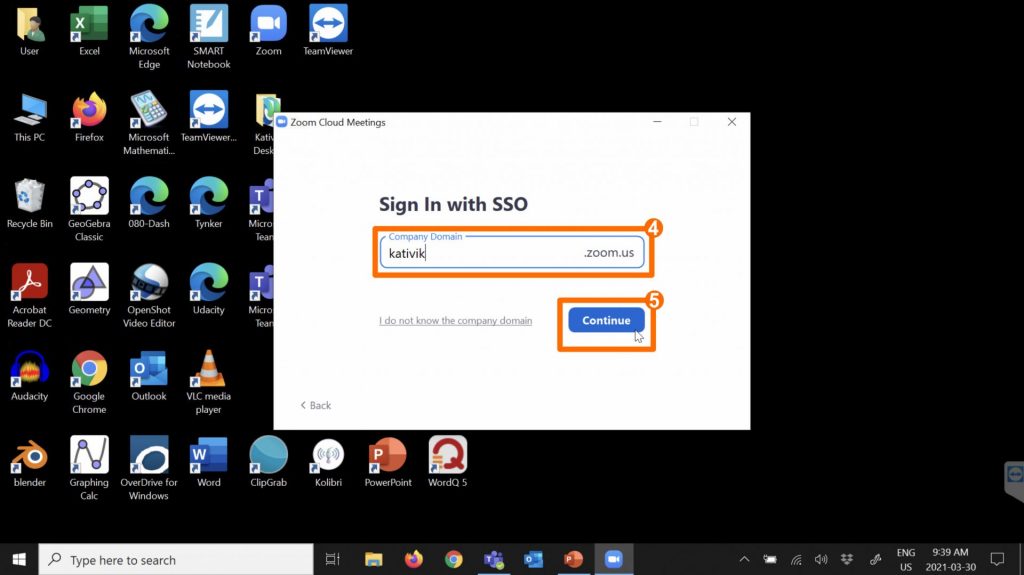Open Microsoft Teams from the taskbar
Image resolution: width=1024 pixels, height=575 pixels.
493,559
